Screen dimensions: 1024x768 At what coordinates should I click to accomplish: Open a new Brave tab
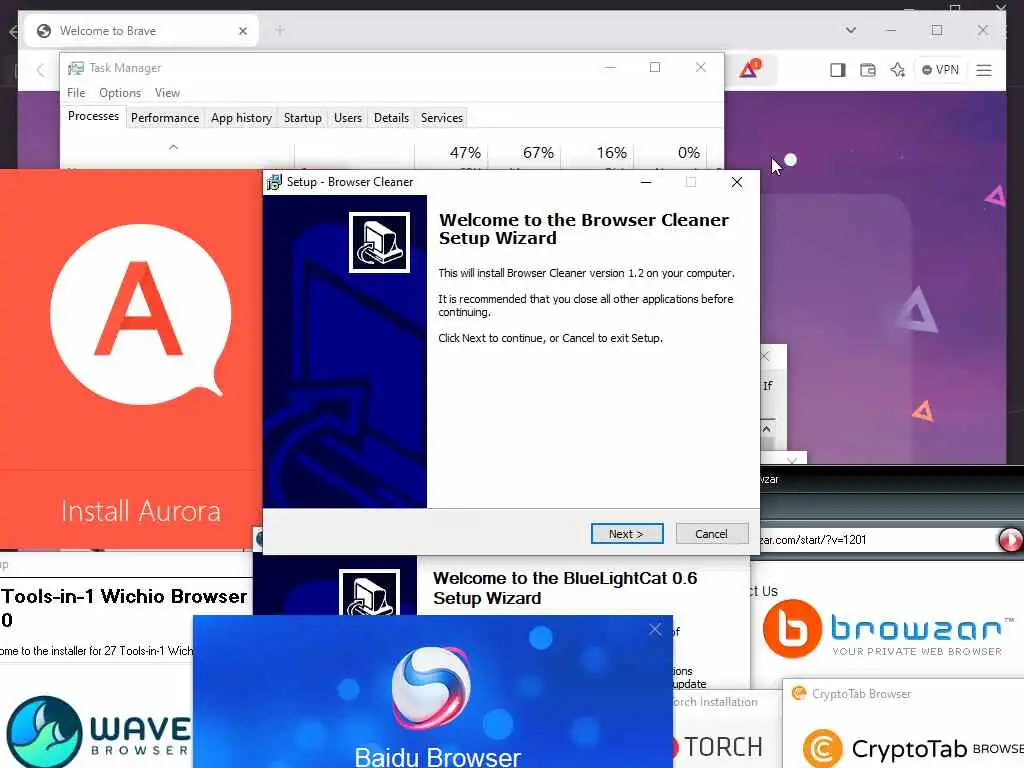tap(280, 30)
